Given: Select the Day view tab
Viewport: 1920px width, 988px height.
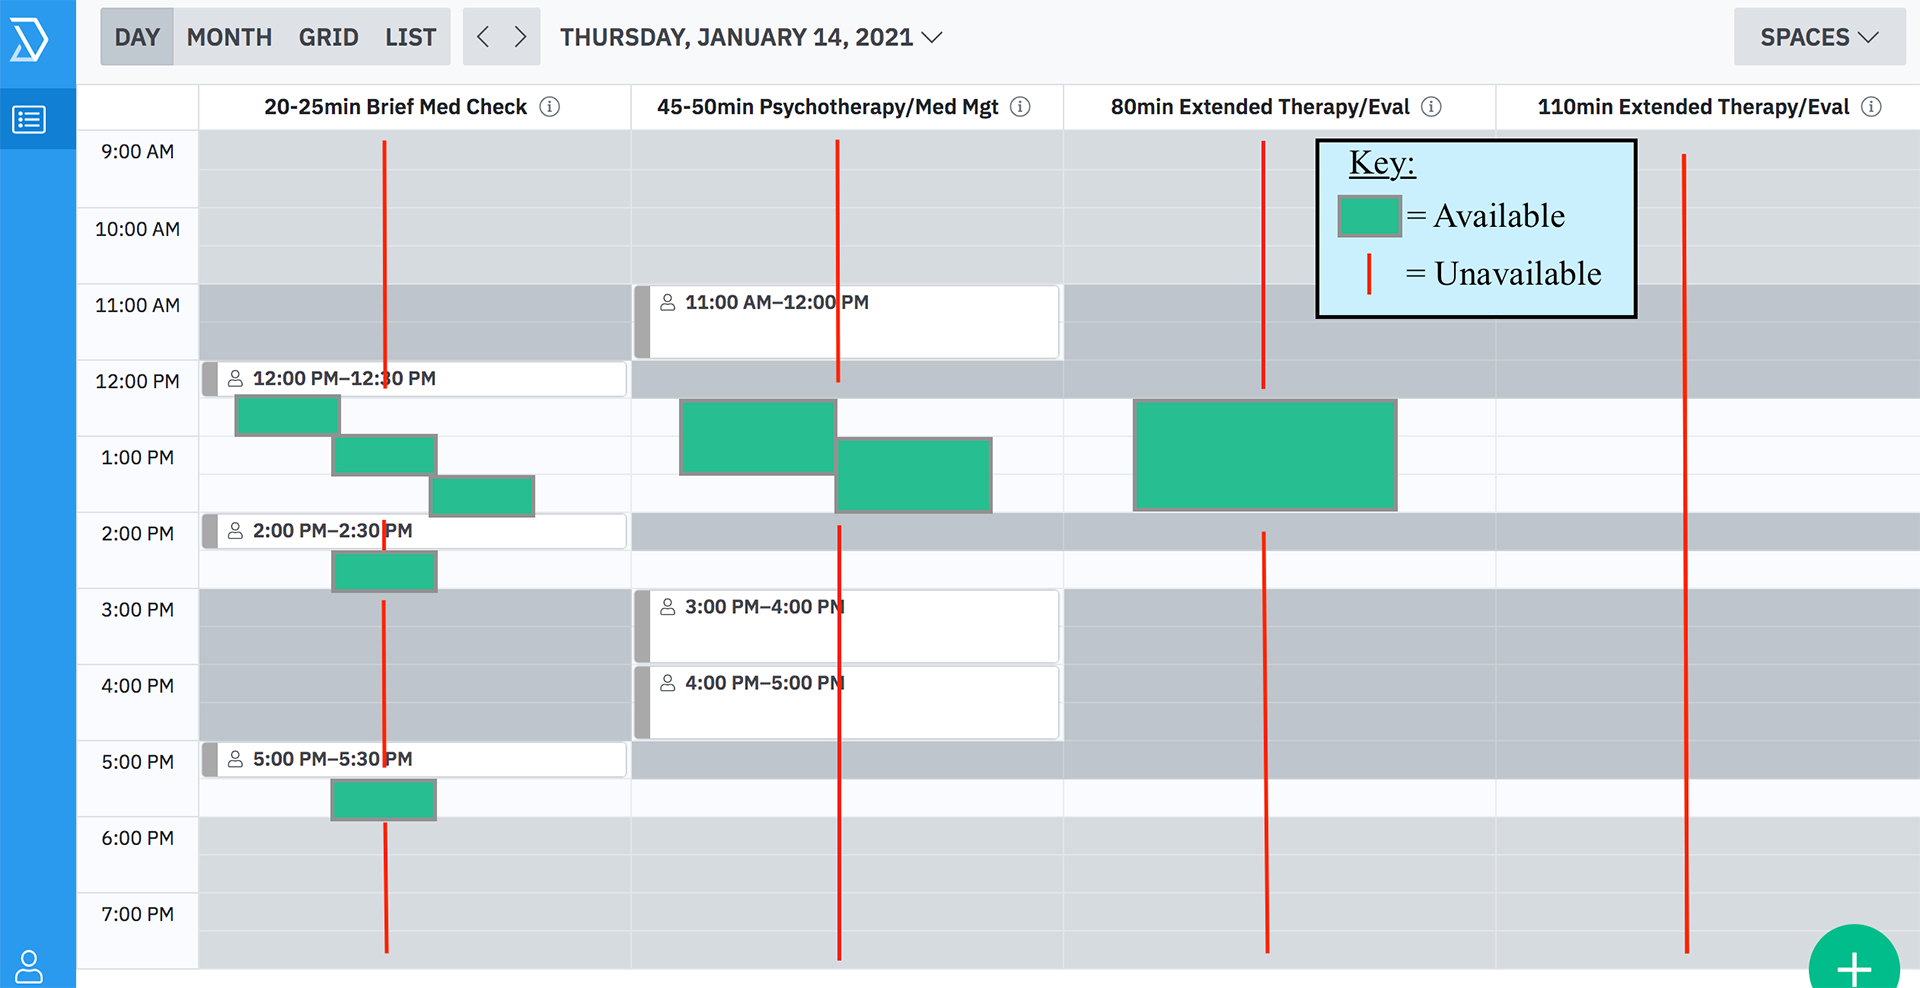Looking at the screenshot, I should pos(137,37).
